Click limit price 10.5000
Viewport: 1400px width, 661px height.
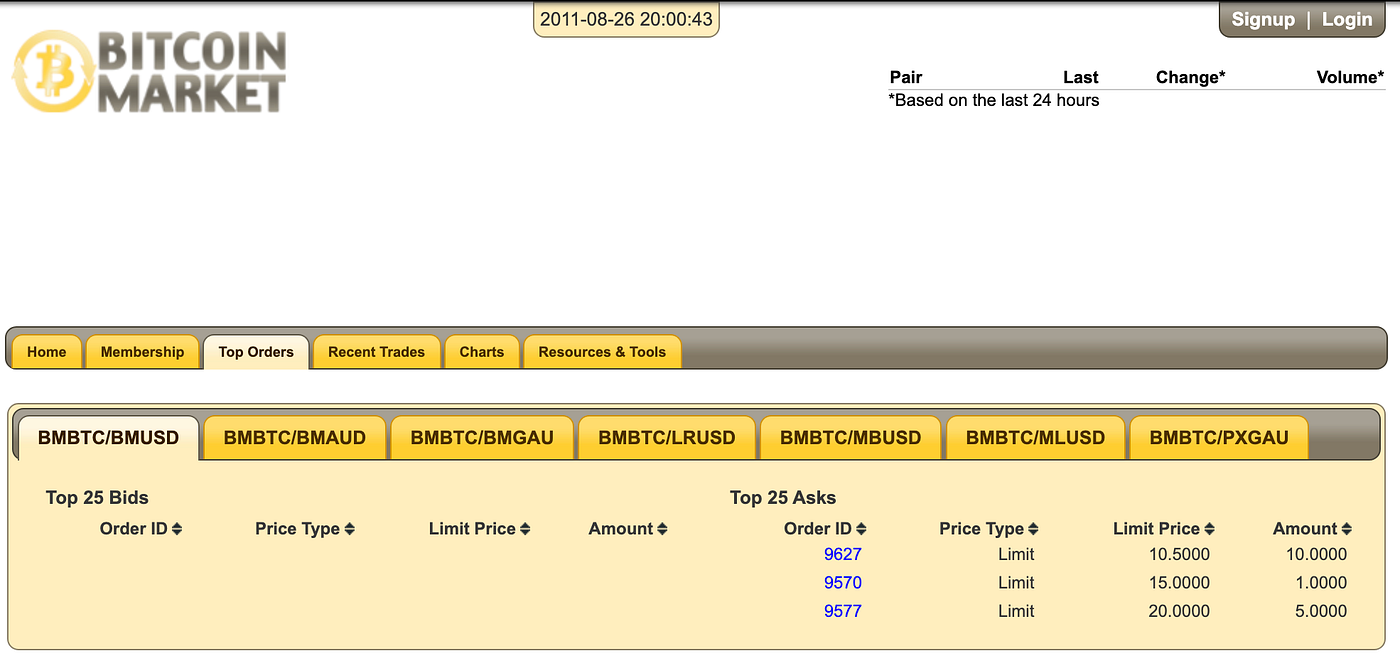click(x=1179, y=554)
